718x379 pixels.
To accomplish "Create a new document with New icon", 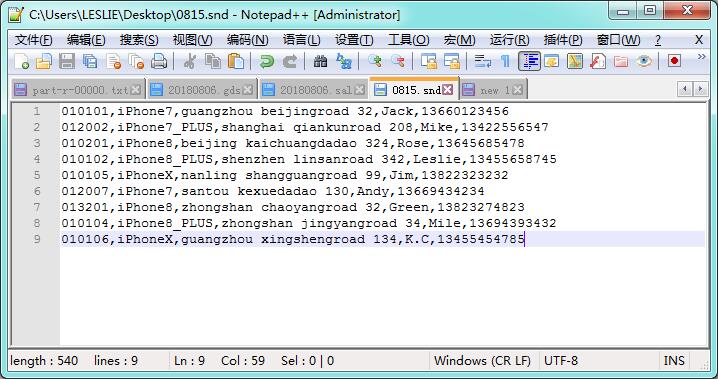I will click(22, 61).
